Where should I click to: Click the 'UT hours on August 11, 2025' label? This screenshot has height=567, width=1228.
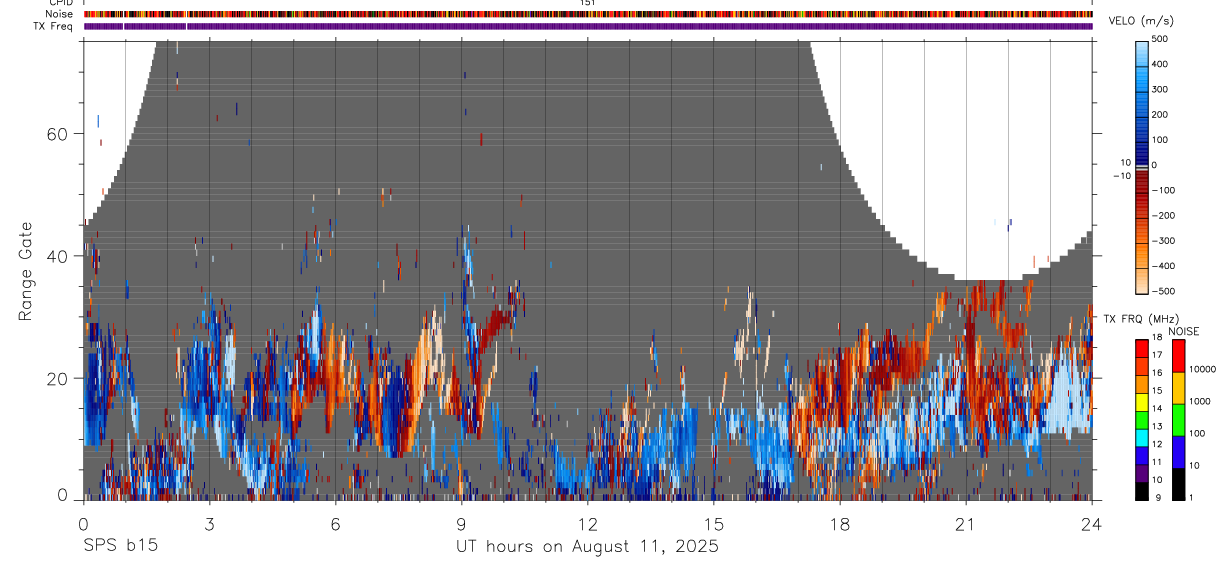(x=587, y=547)
